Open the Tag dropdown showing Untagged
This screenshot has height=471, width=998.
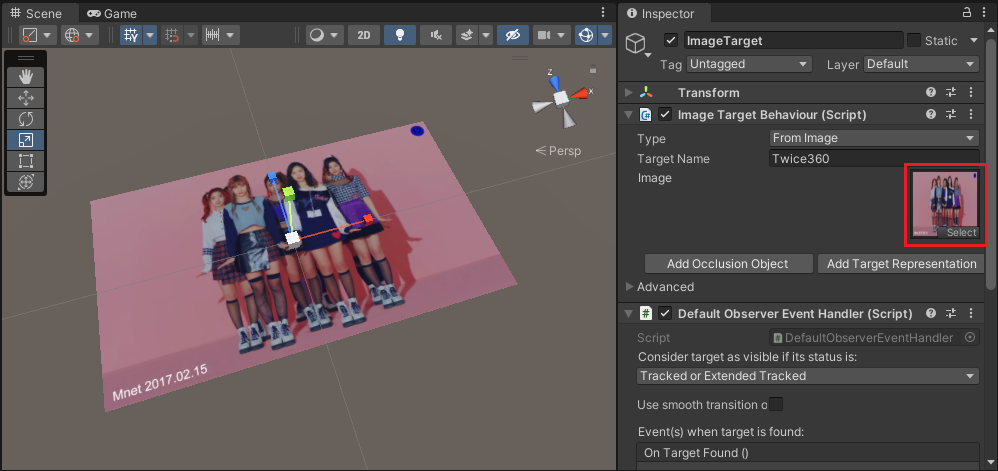[749, 64]
